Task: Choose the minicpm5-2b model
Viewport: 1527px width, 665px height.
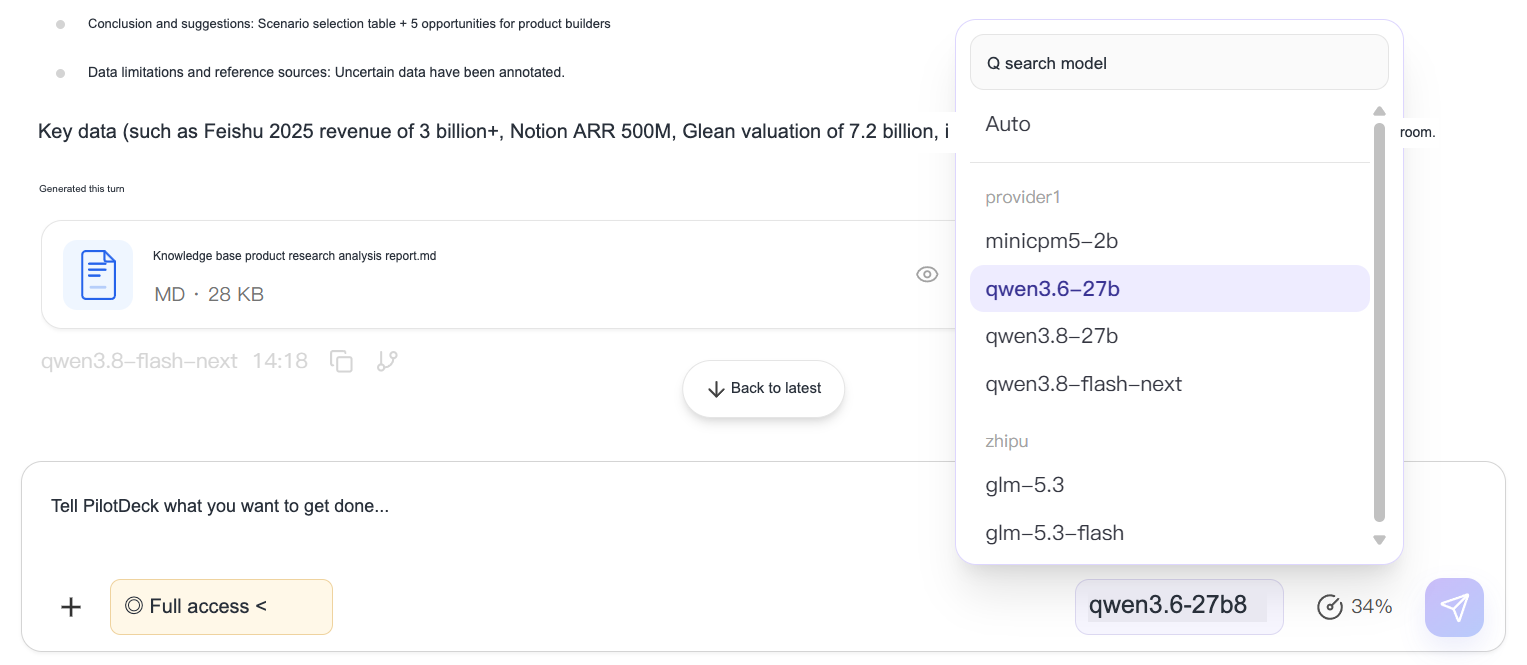Action: [1169, 241]
